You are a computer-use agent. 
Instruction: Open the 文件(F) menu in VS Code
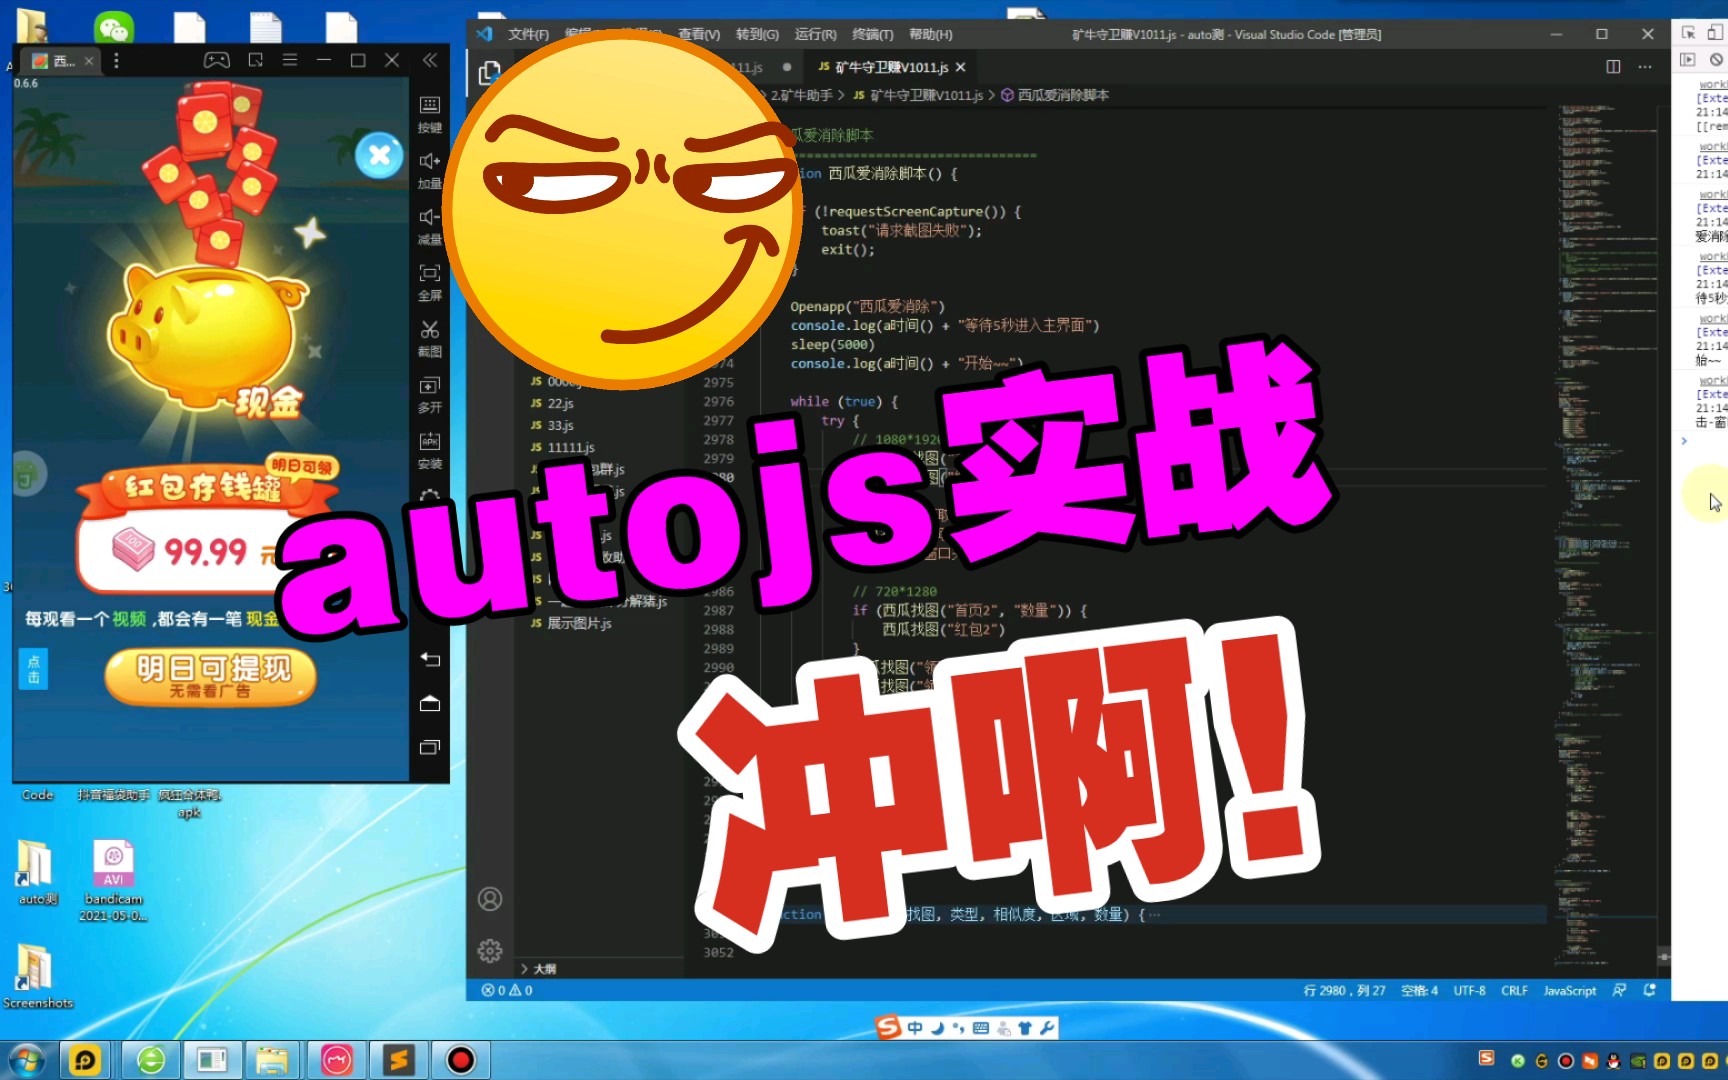[528, 34]
